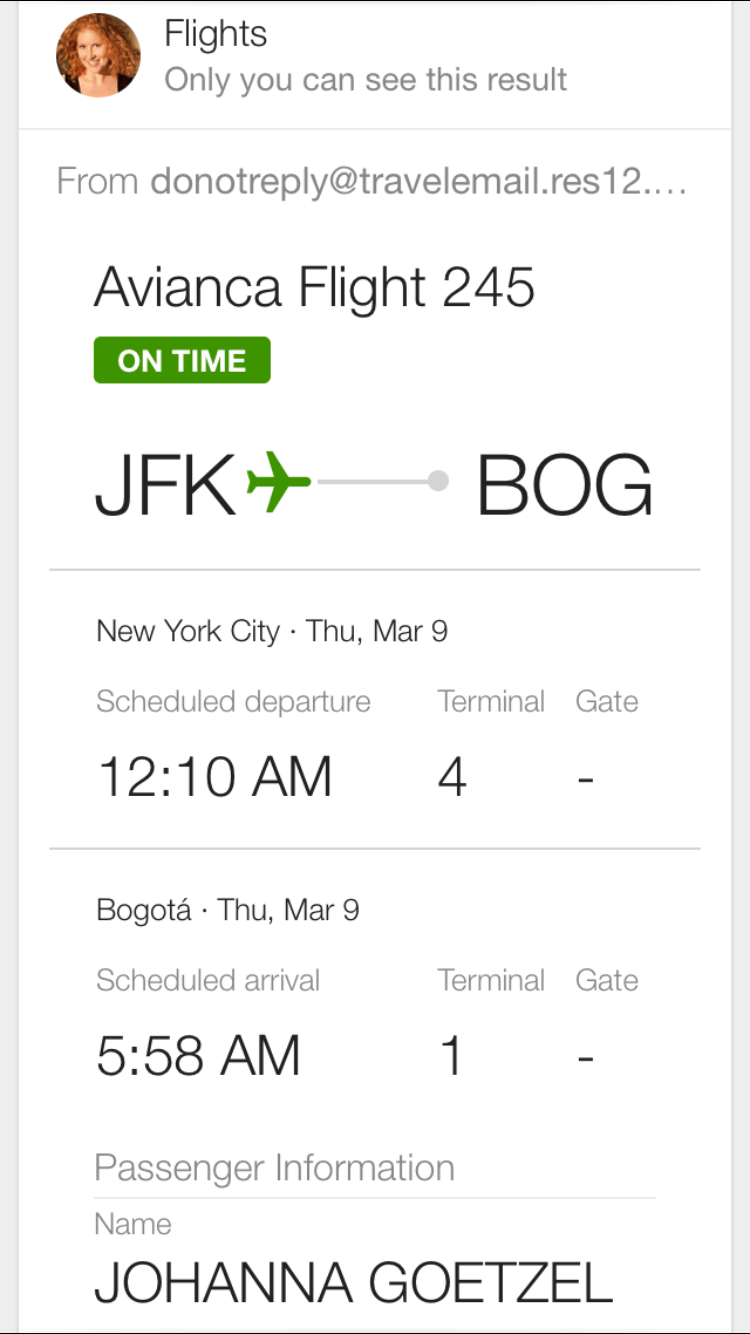Tap departure Terminal number 4
Viewport: 750px width, 1334px height.
coord(452,777)
